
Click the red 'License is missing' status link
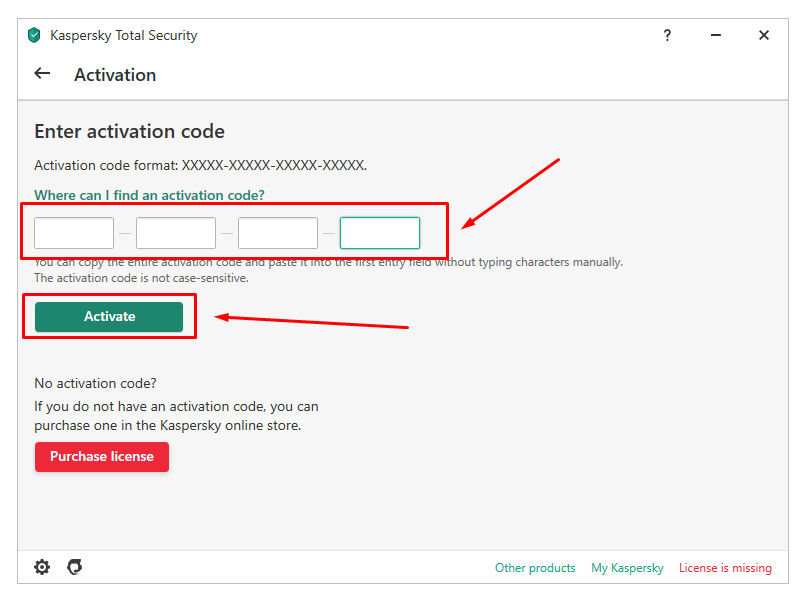coord(725,568)
